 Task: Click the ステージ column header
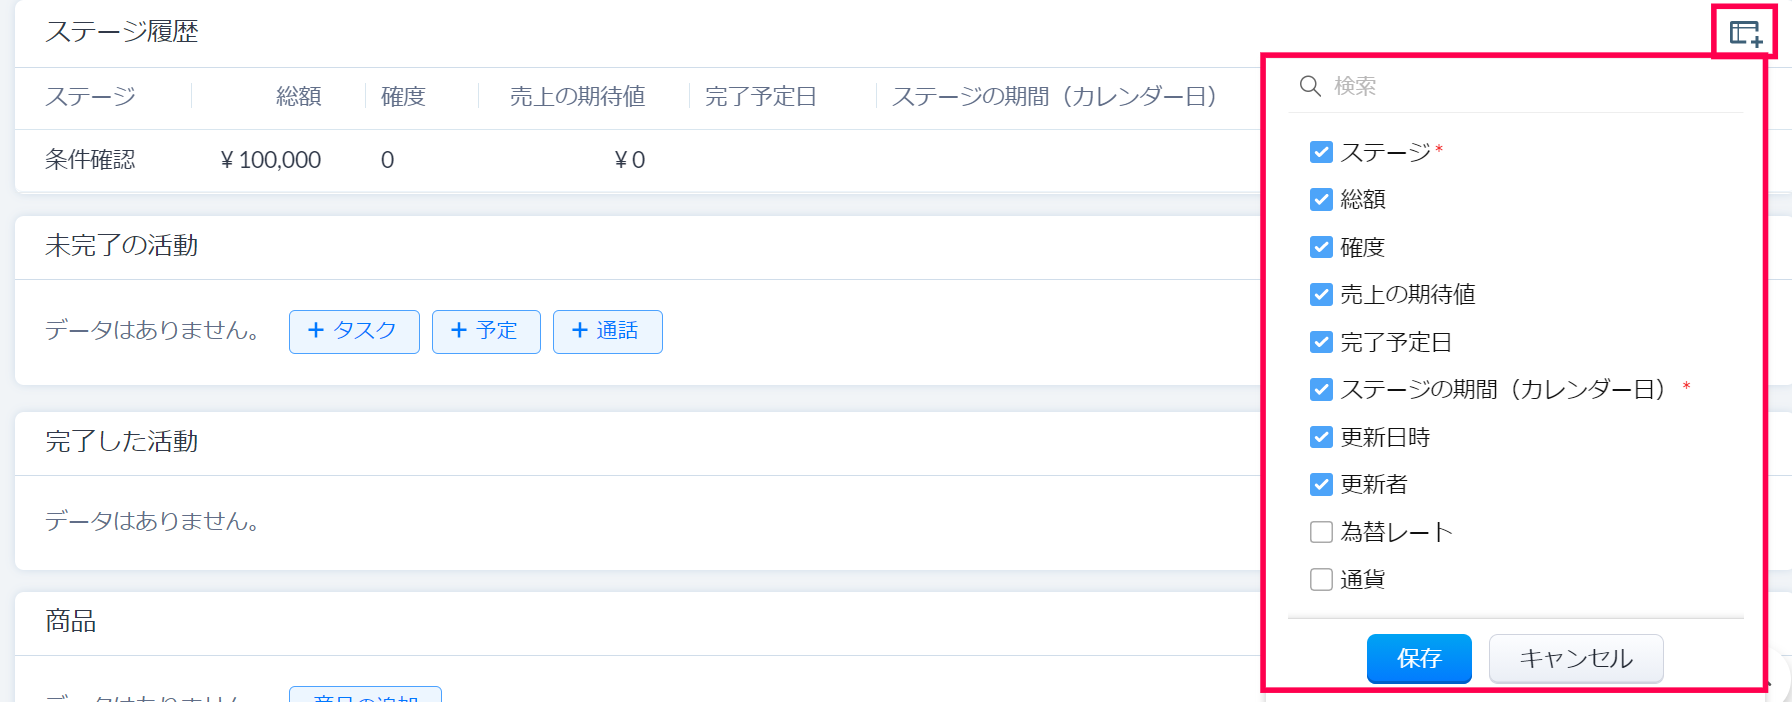click(x=90, y=97)
